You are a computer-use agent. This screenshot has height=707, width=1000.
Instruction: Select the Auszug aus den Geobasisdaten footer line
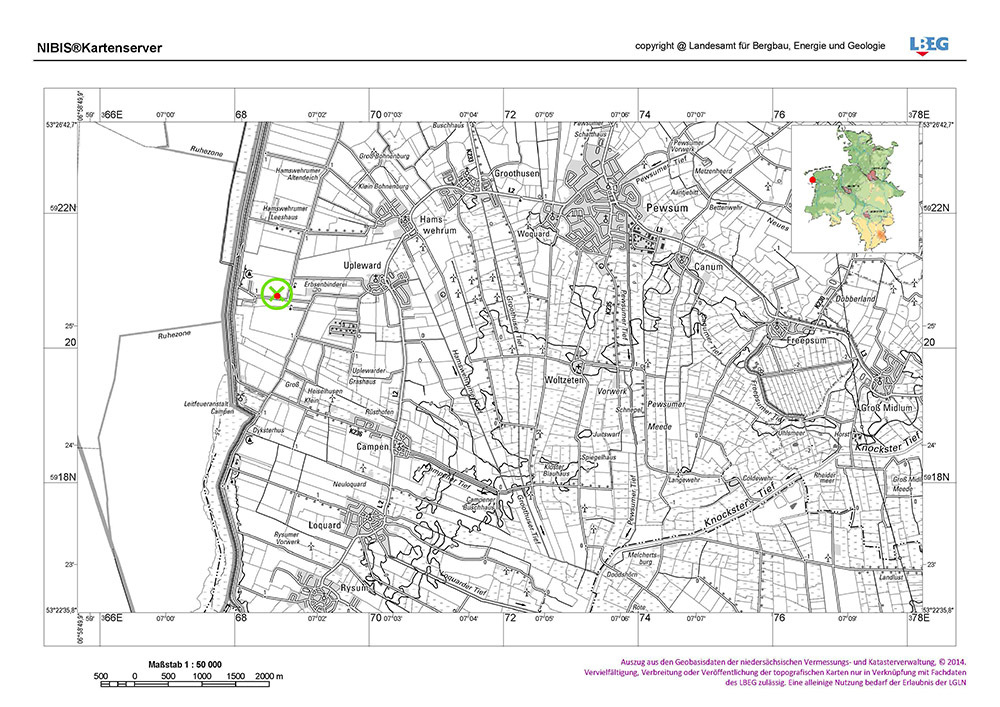[793, 662]
